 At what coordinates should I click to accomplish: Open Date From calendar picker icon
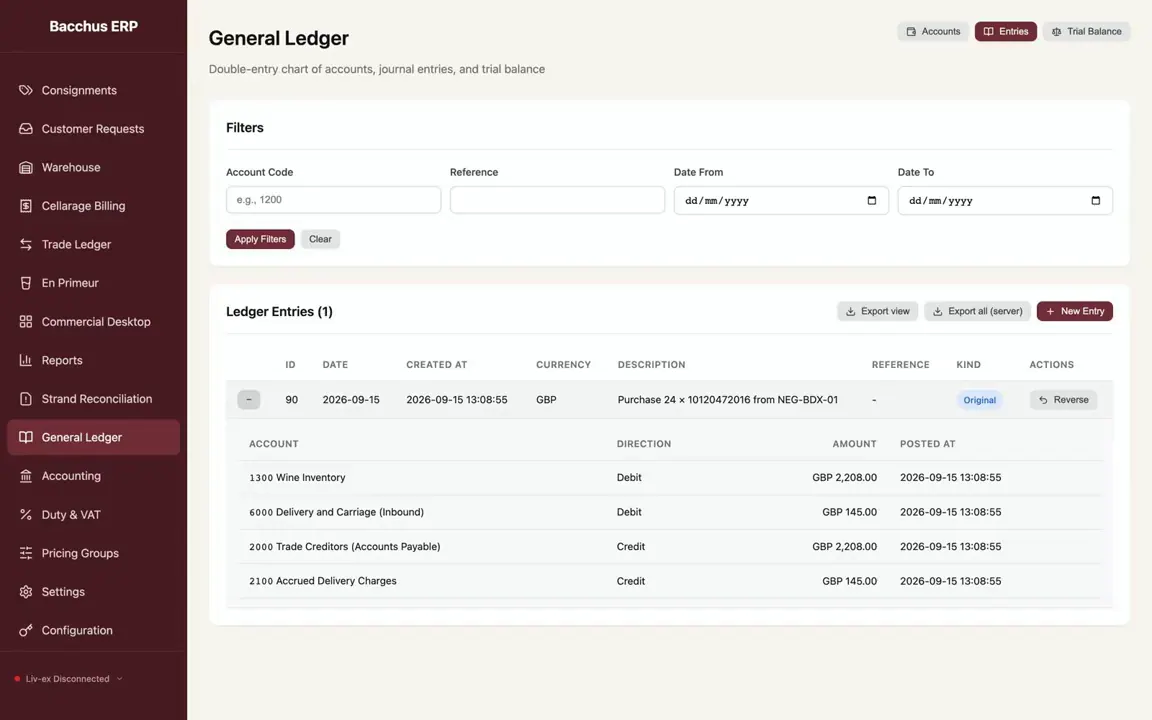pos(872,201)
